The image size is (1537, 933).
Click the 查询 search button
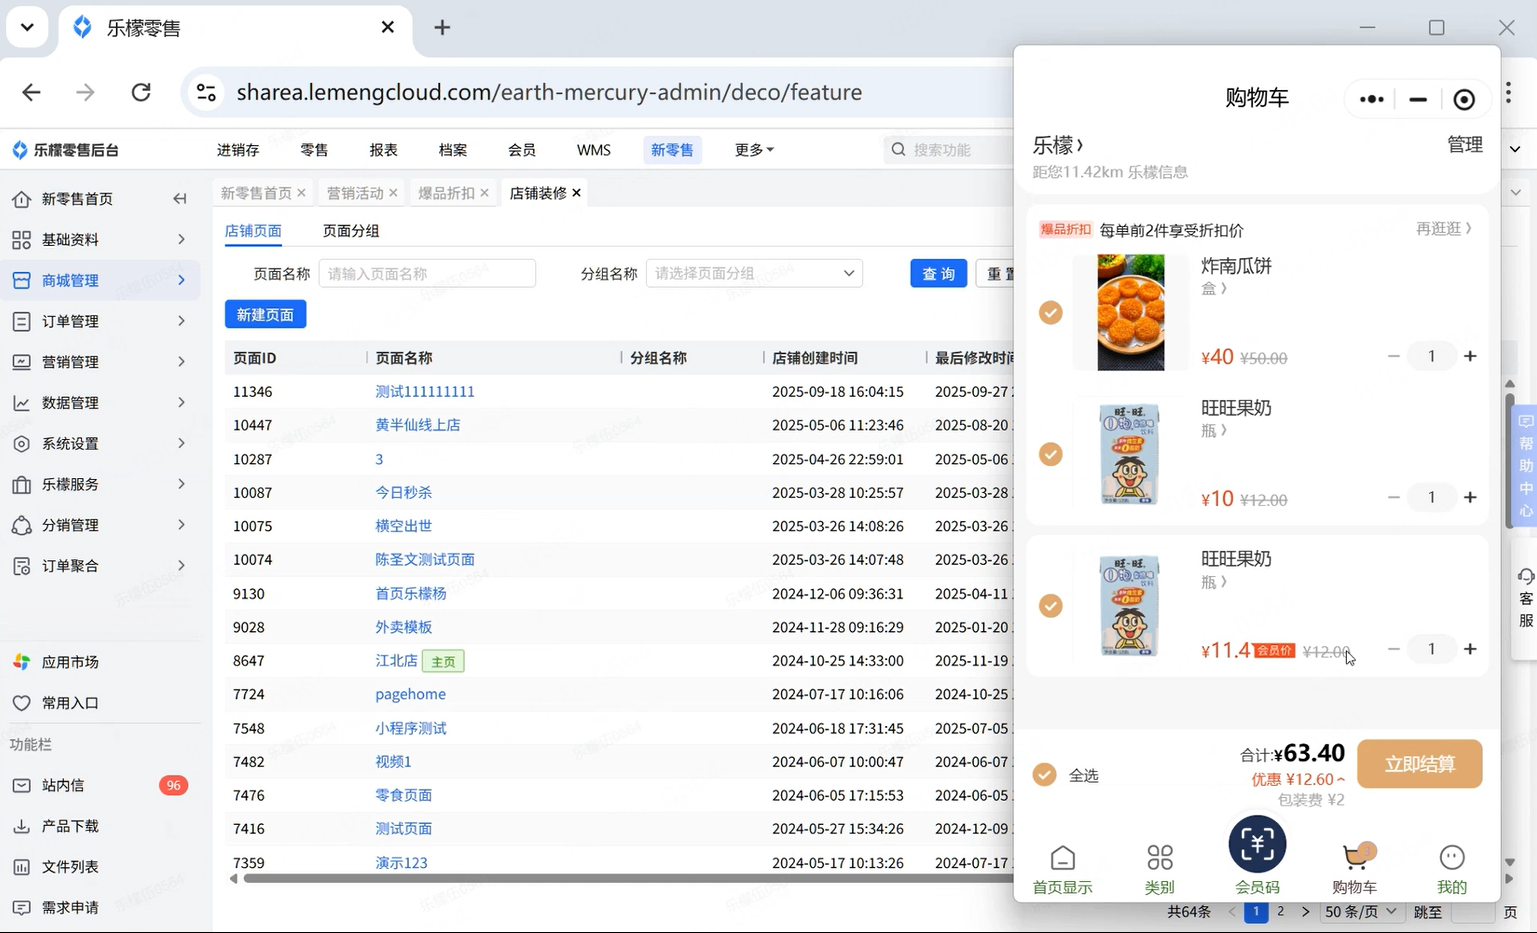938,273
